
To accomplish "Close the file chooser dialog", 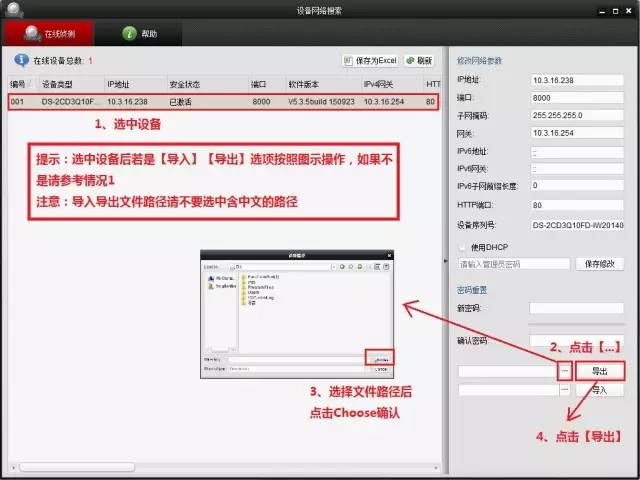I will pyautogui.click(x=391, y=256).
